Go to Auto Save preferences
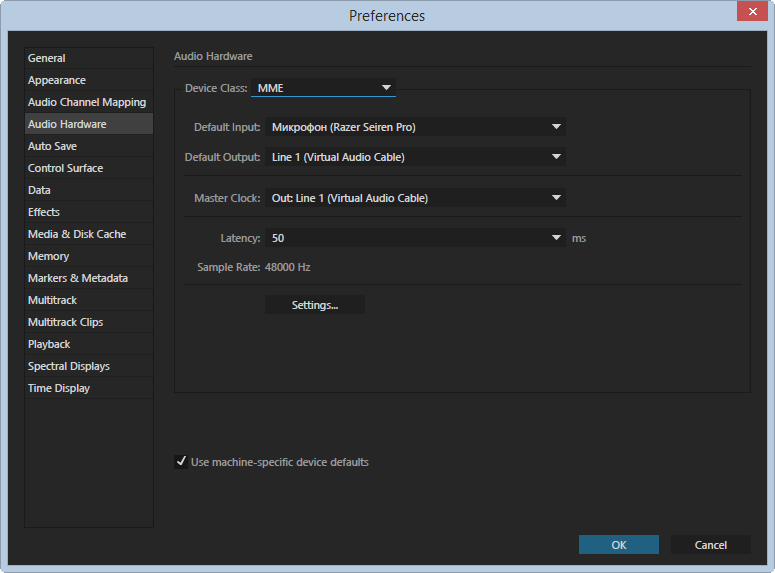Viewport: 775px width, 573px height. click(x=52, y=146)
